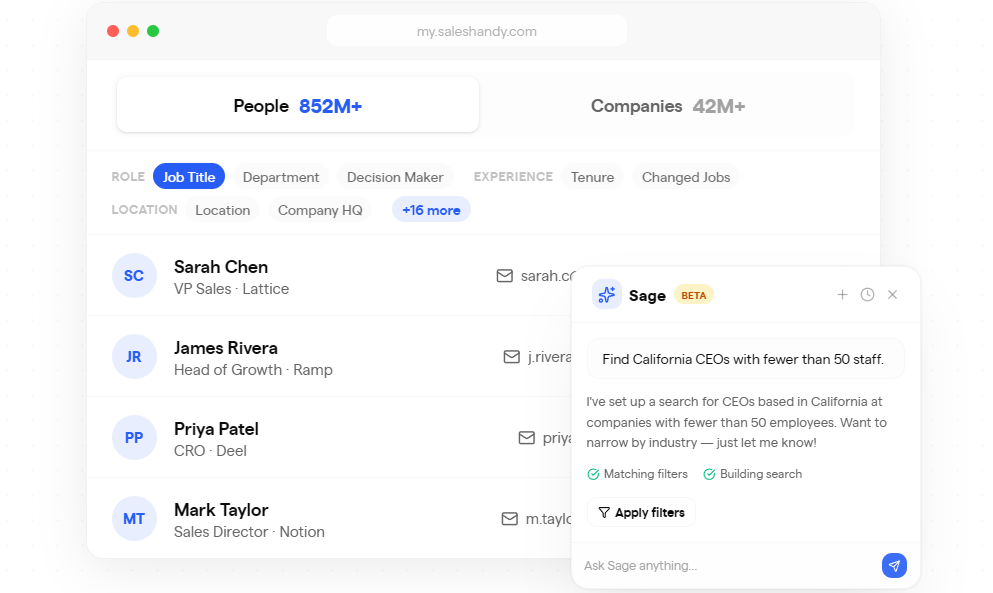
Task: Send message with paper plane button
Action: point(894,565)
